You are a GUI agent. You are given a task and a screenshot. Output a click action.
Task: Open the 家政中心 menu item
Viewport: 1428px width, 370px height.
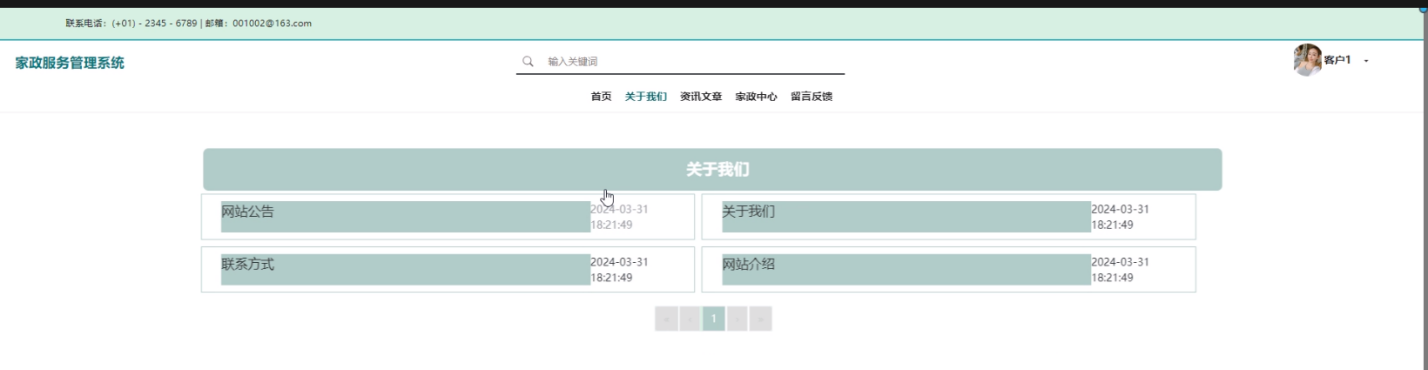pyautogui.click(x=756, y=97)
